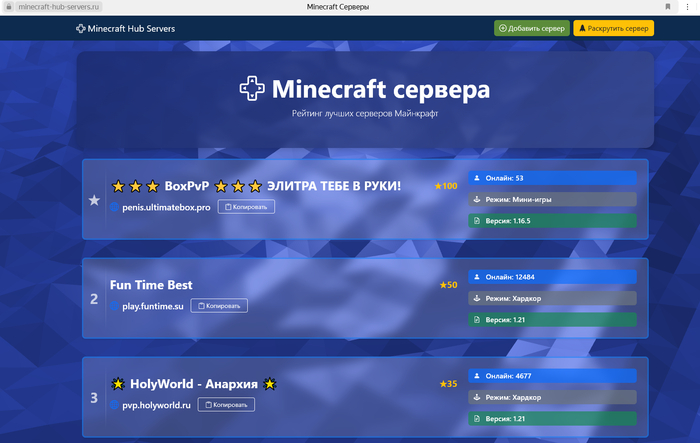Select subtitle Рейтинг лучших серверов Майнкрафт
The height and width of the screenshot is (443, 700).
(x=365, y=113)
